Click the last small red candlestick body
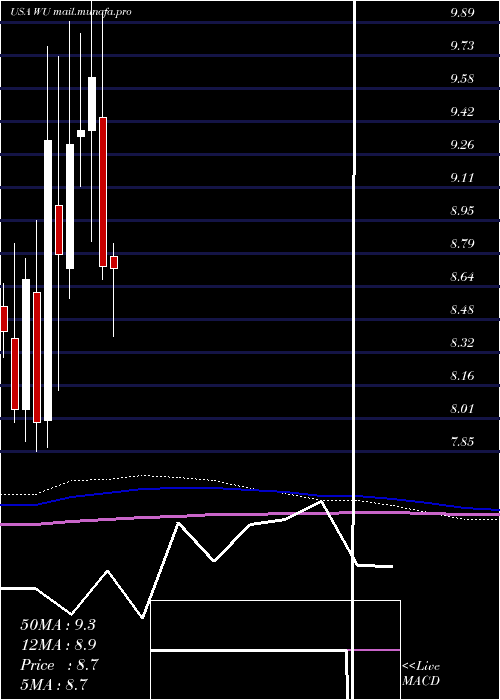The width and height of the screenshot is (500, 700). pyautogui.click(x=114, y=262)
